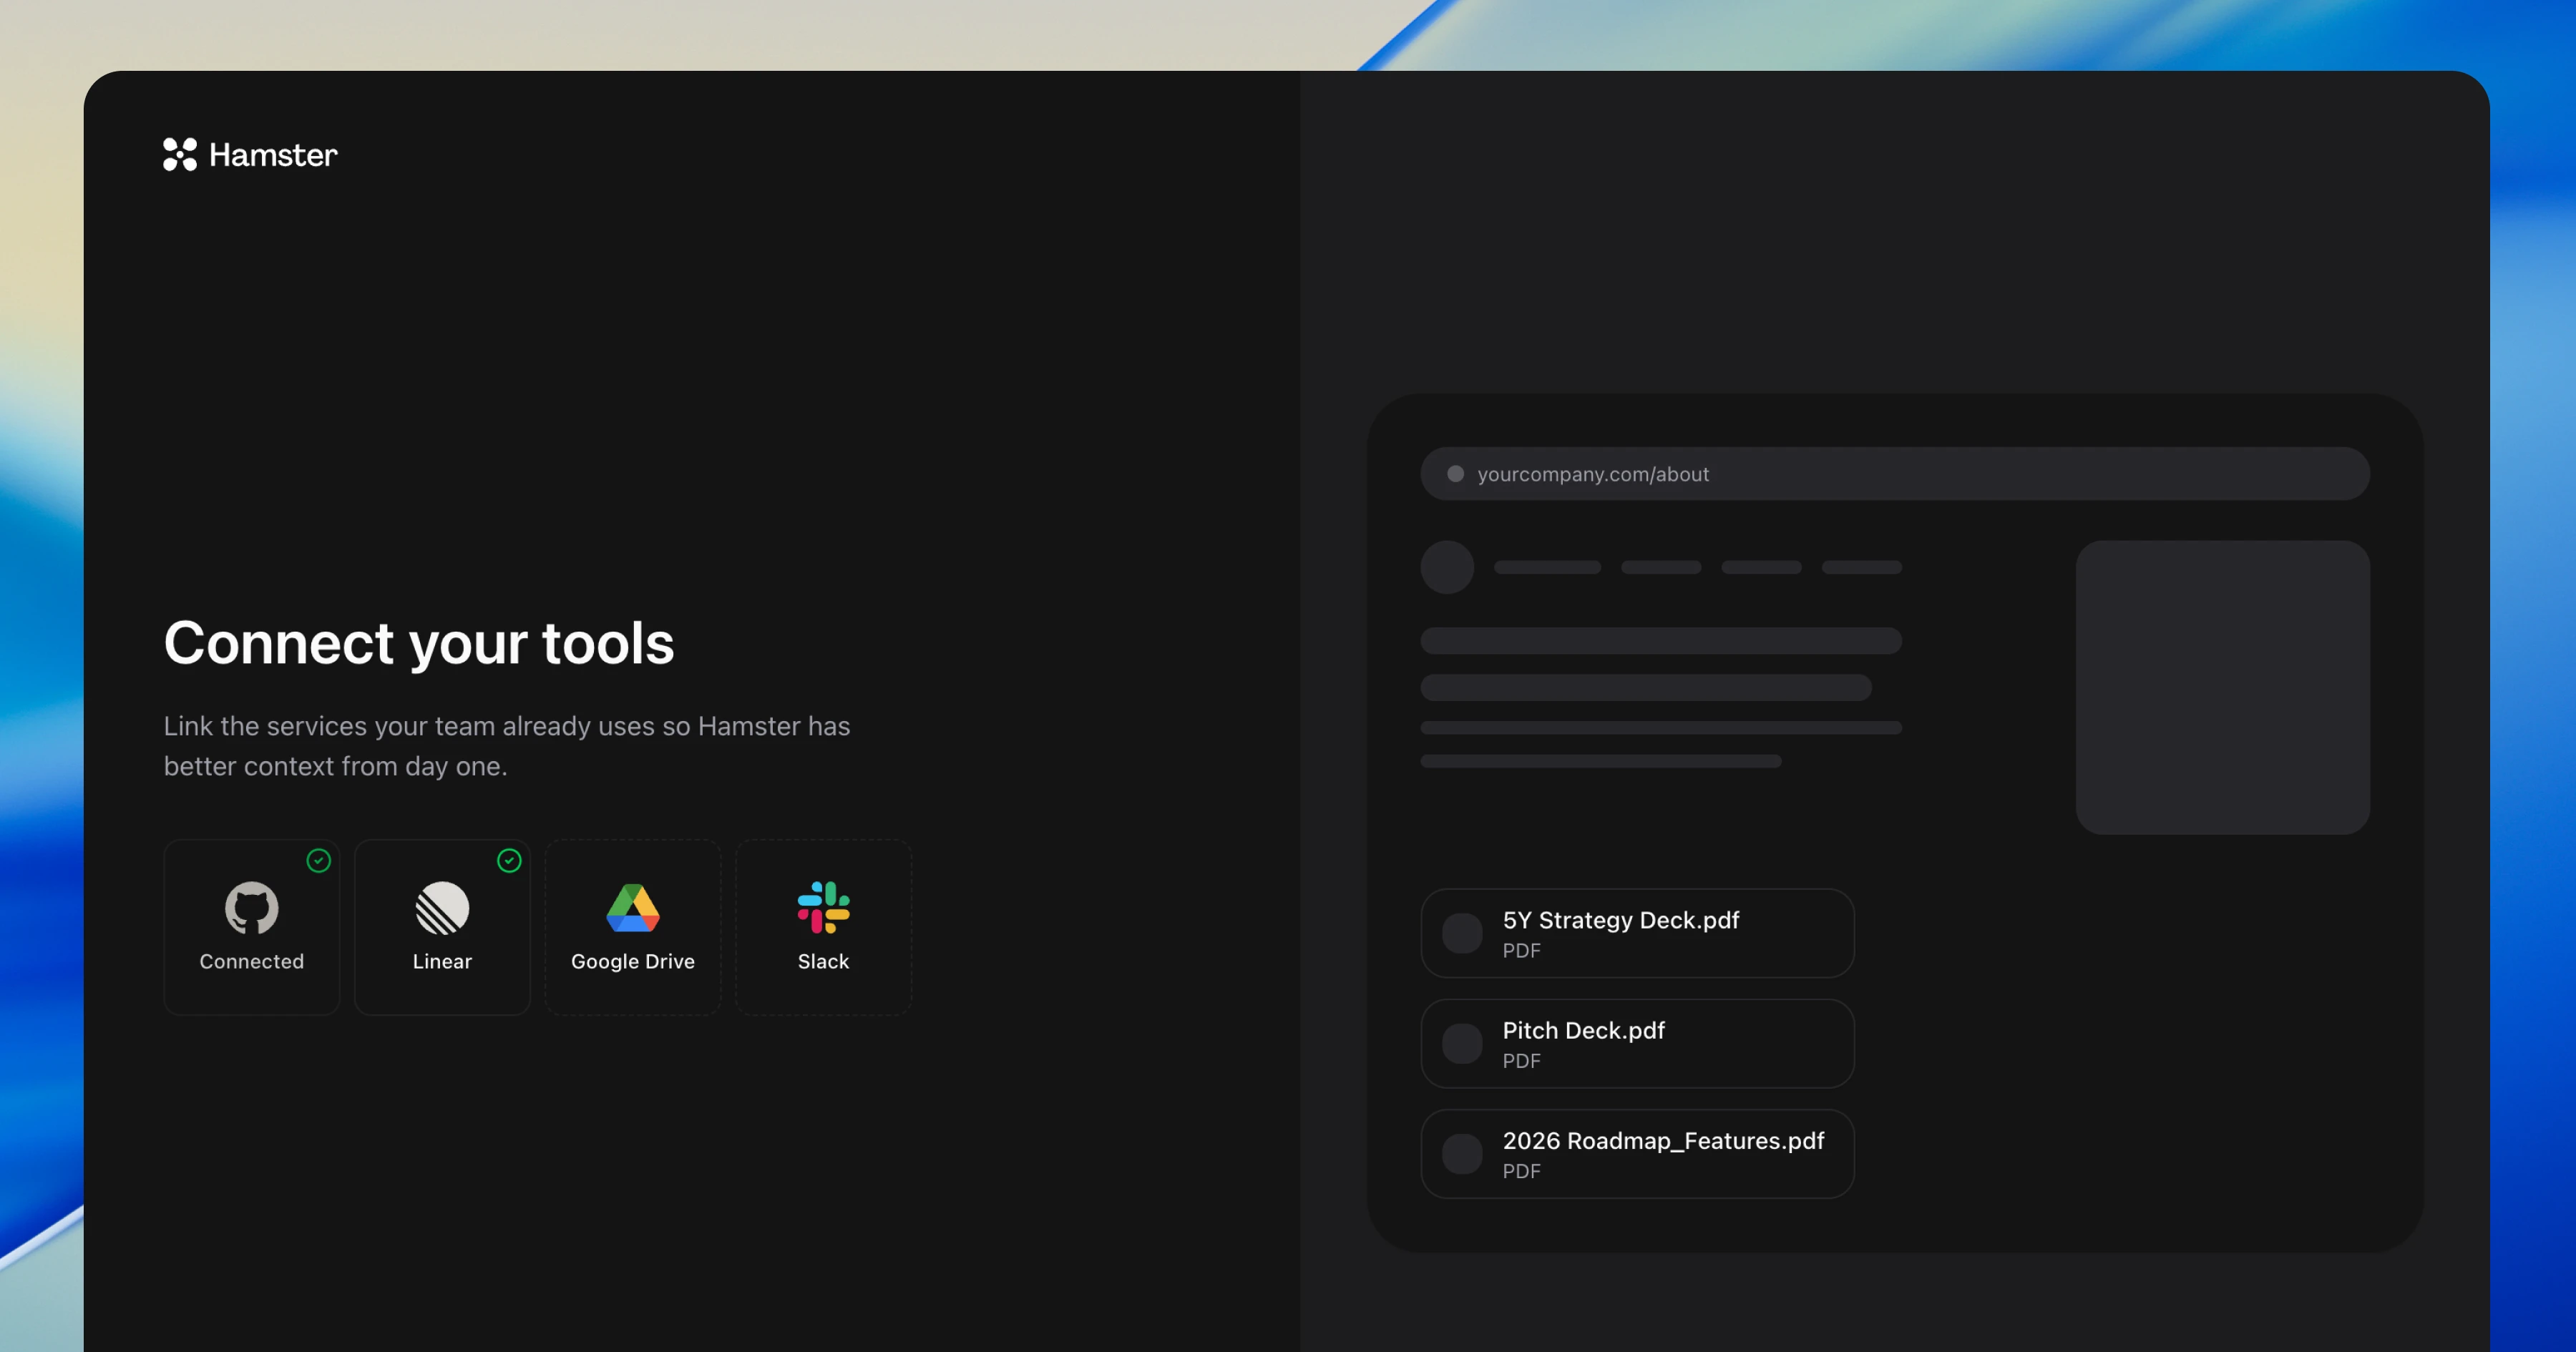Click the favicon dot in the address bar
This screenshot has height=1352, width=2576.
click(x=1456, y=474)
